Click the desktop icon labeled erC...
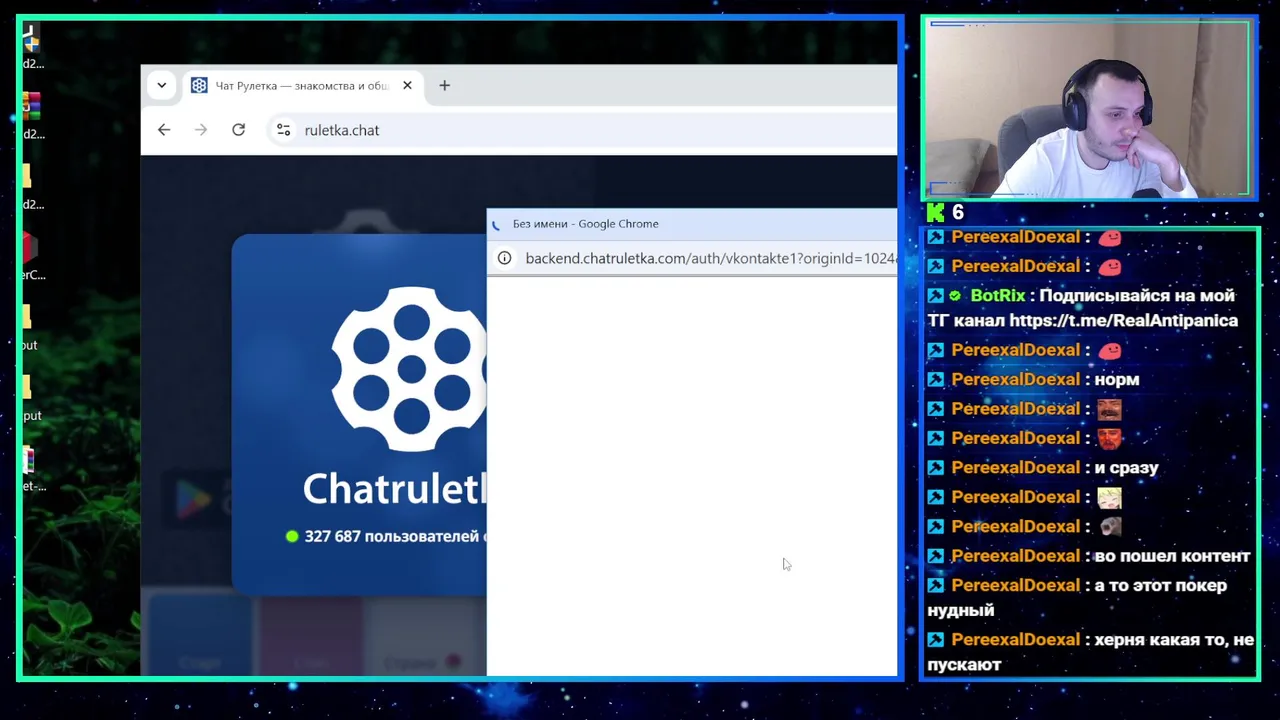1280x720 pixels. pyautogui.click(x=31, y=256)
